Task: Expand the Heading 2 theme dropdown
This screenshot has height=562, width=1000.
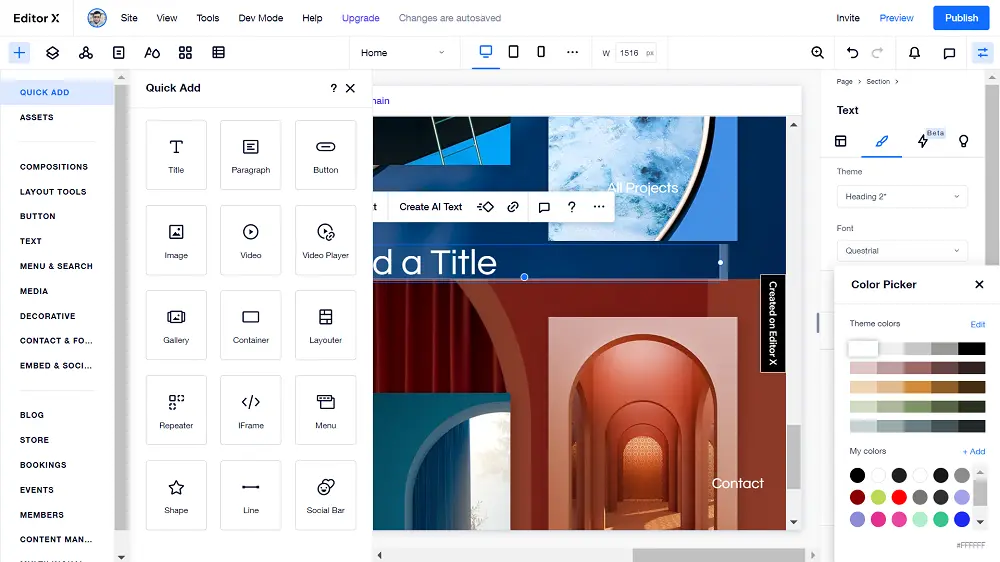Action: click(902, 196)
